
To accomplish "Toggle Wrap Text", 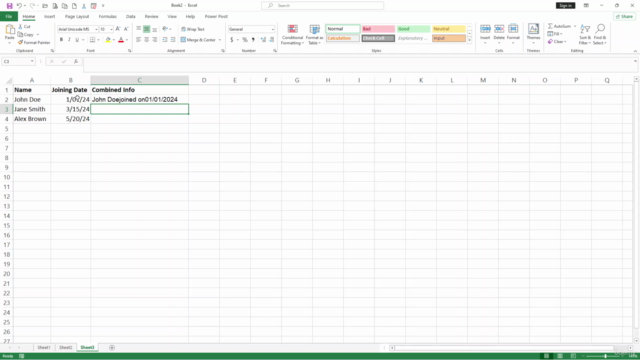I will [x=193, y=29].
